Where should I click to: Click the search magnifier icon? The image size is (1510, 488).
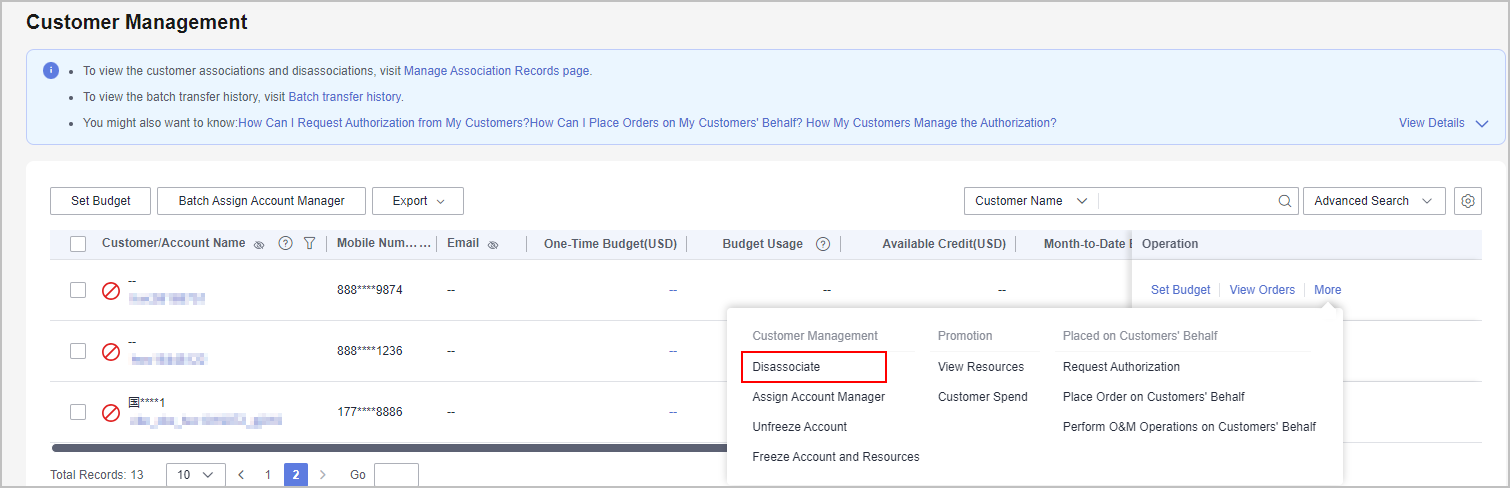point(1285,201)
